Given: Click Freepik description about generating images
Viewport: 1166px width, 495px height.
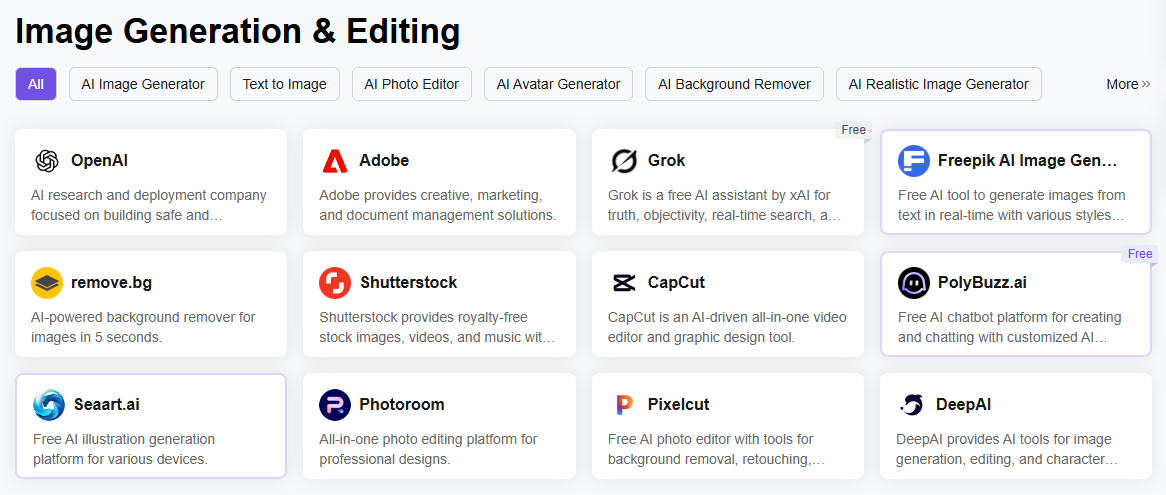Looking at the screenshot, I should pos(1011,206).
